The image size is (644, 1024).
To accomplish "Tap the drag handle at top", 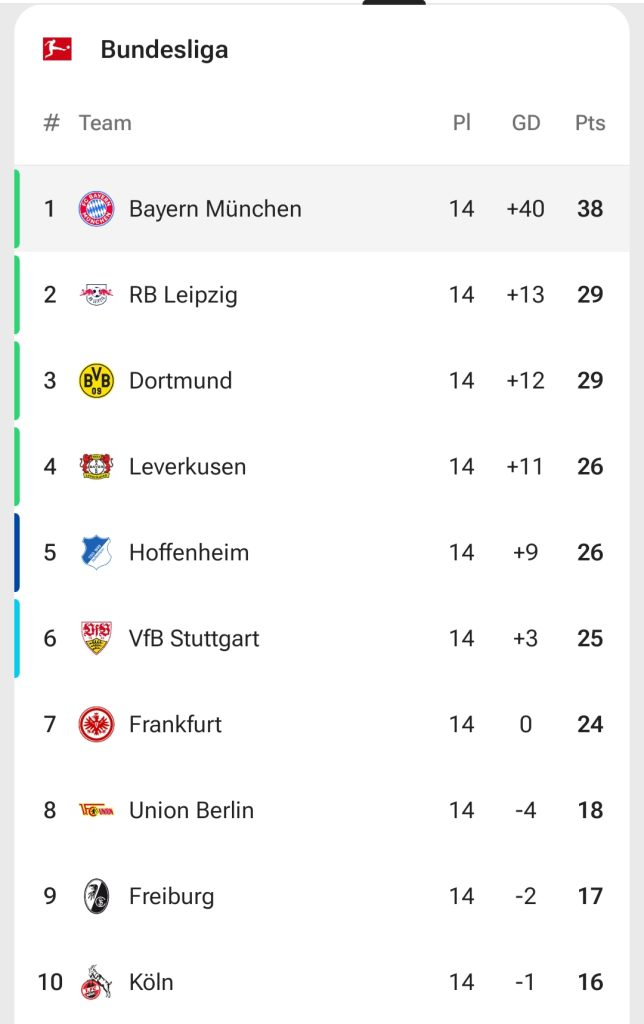I will 394,2.
